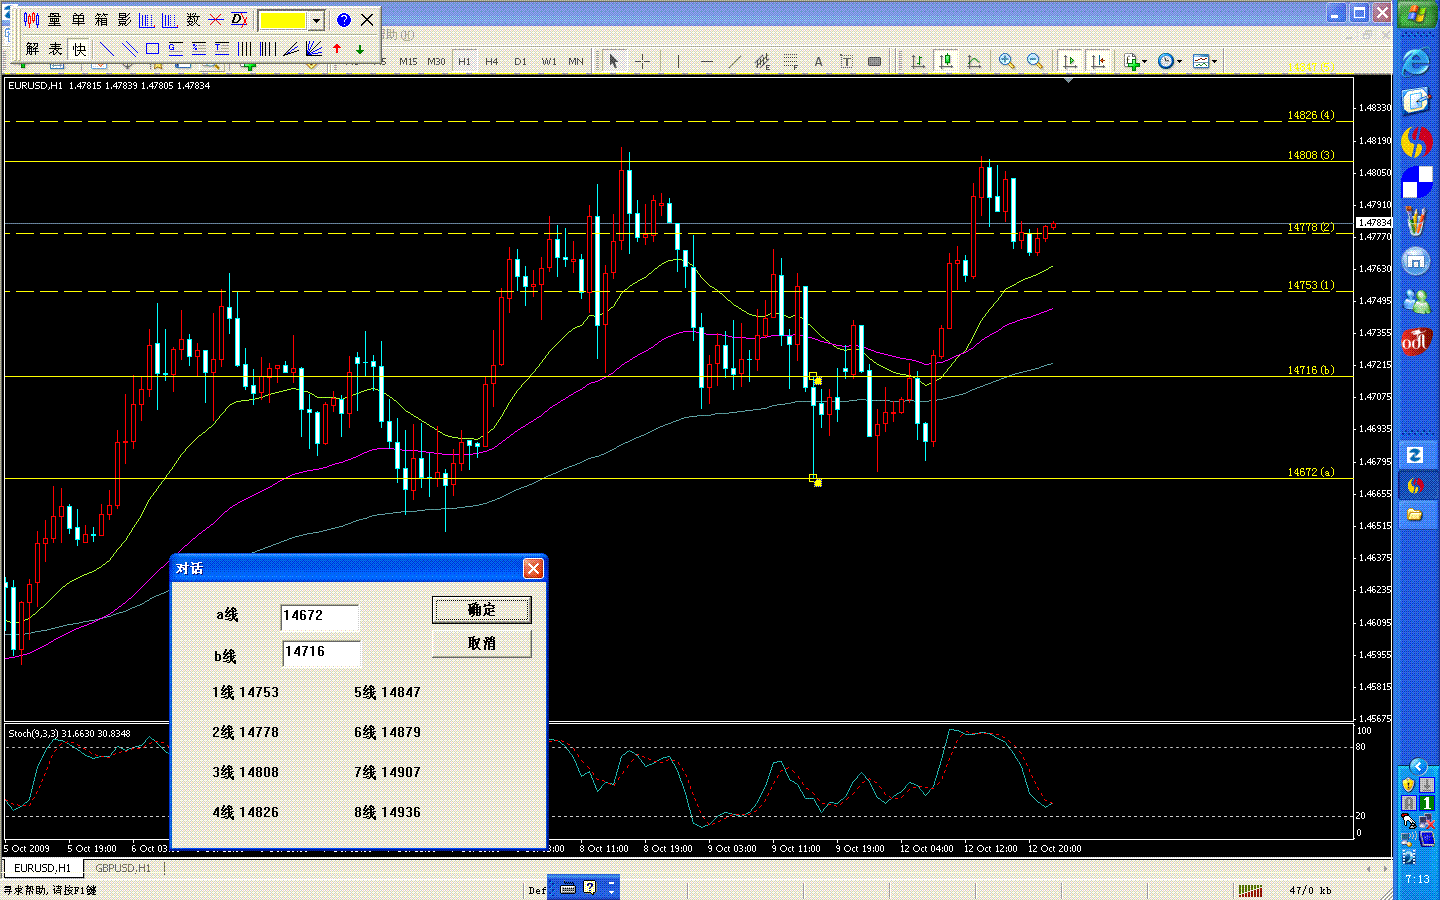This screenshot has width=1440, height=900.
Task: Click the blue help question-mark icon
Action: [x=343, y=20]
